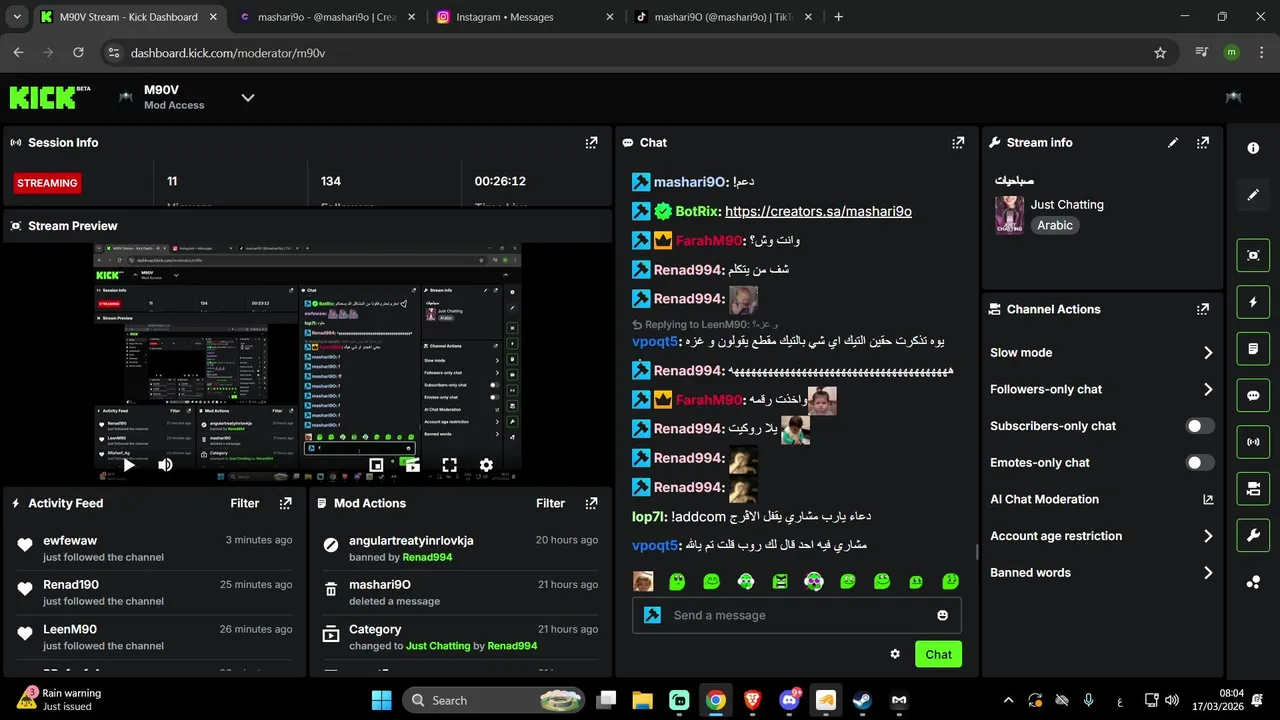Click Just Chatting category thumbnail
This screenshot has height=720, width=1280.
point(1009,215)
